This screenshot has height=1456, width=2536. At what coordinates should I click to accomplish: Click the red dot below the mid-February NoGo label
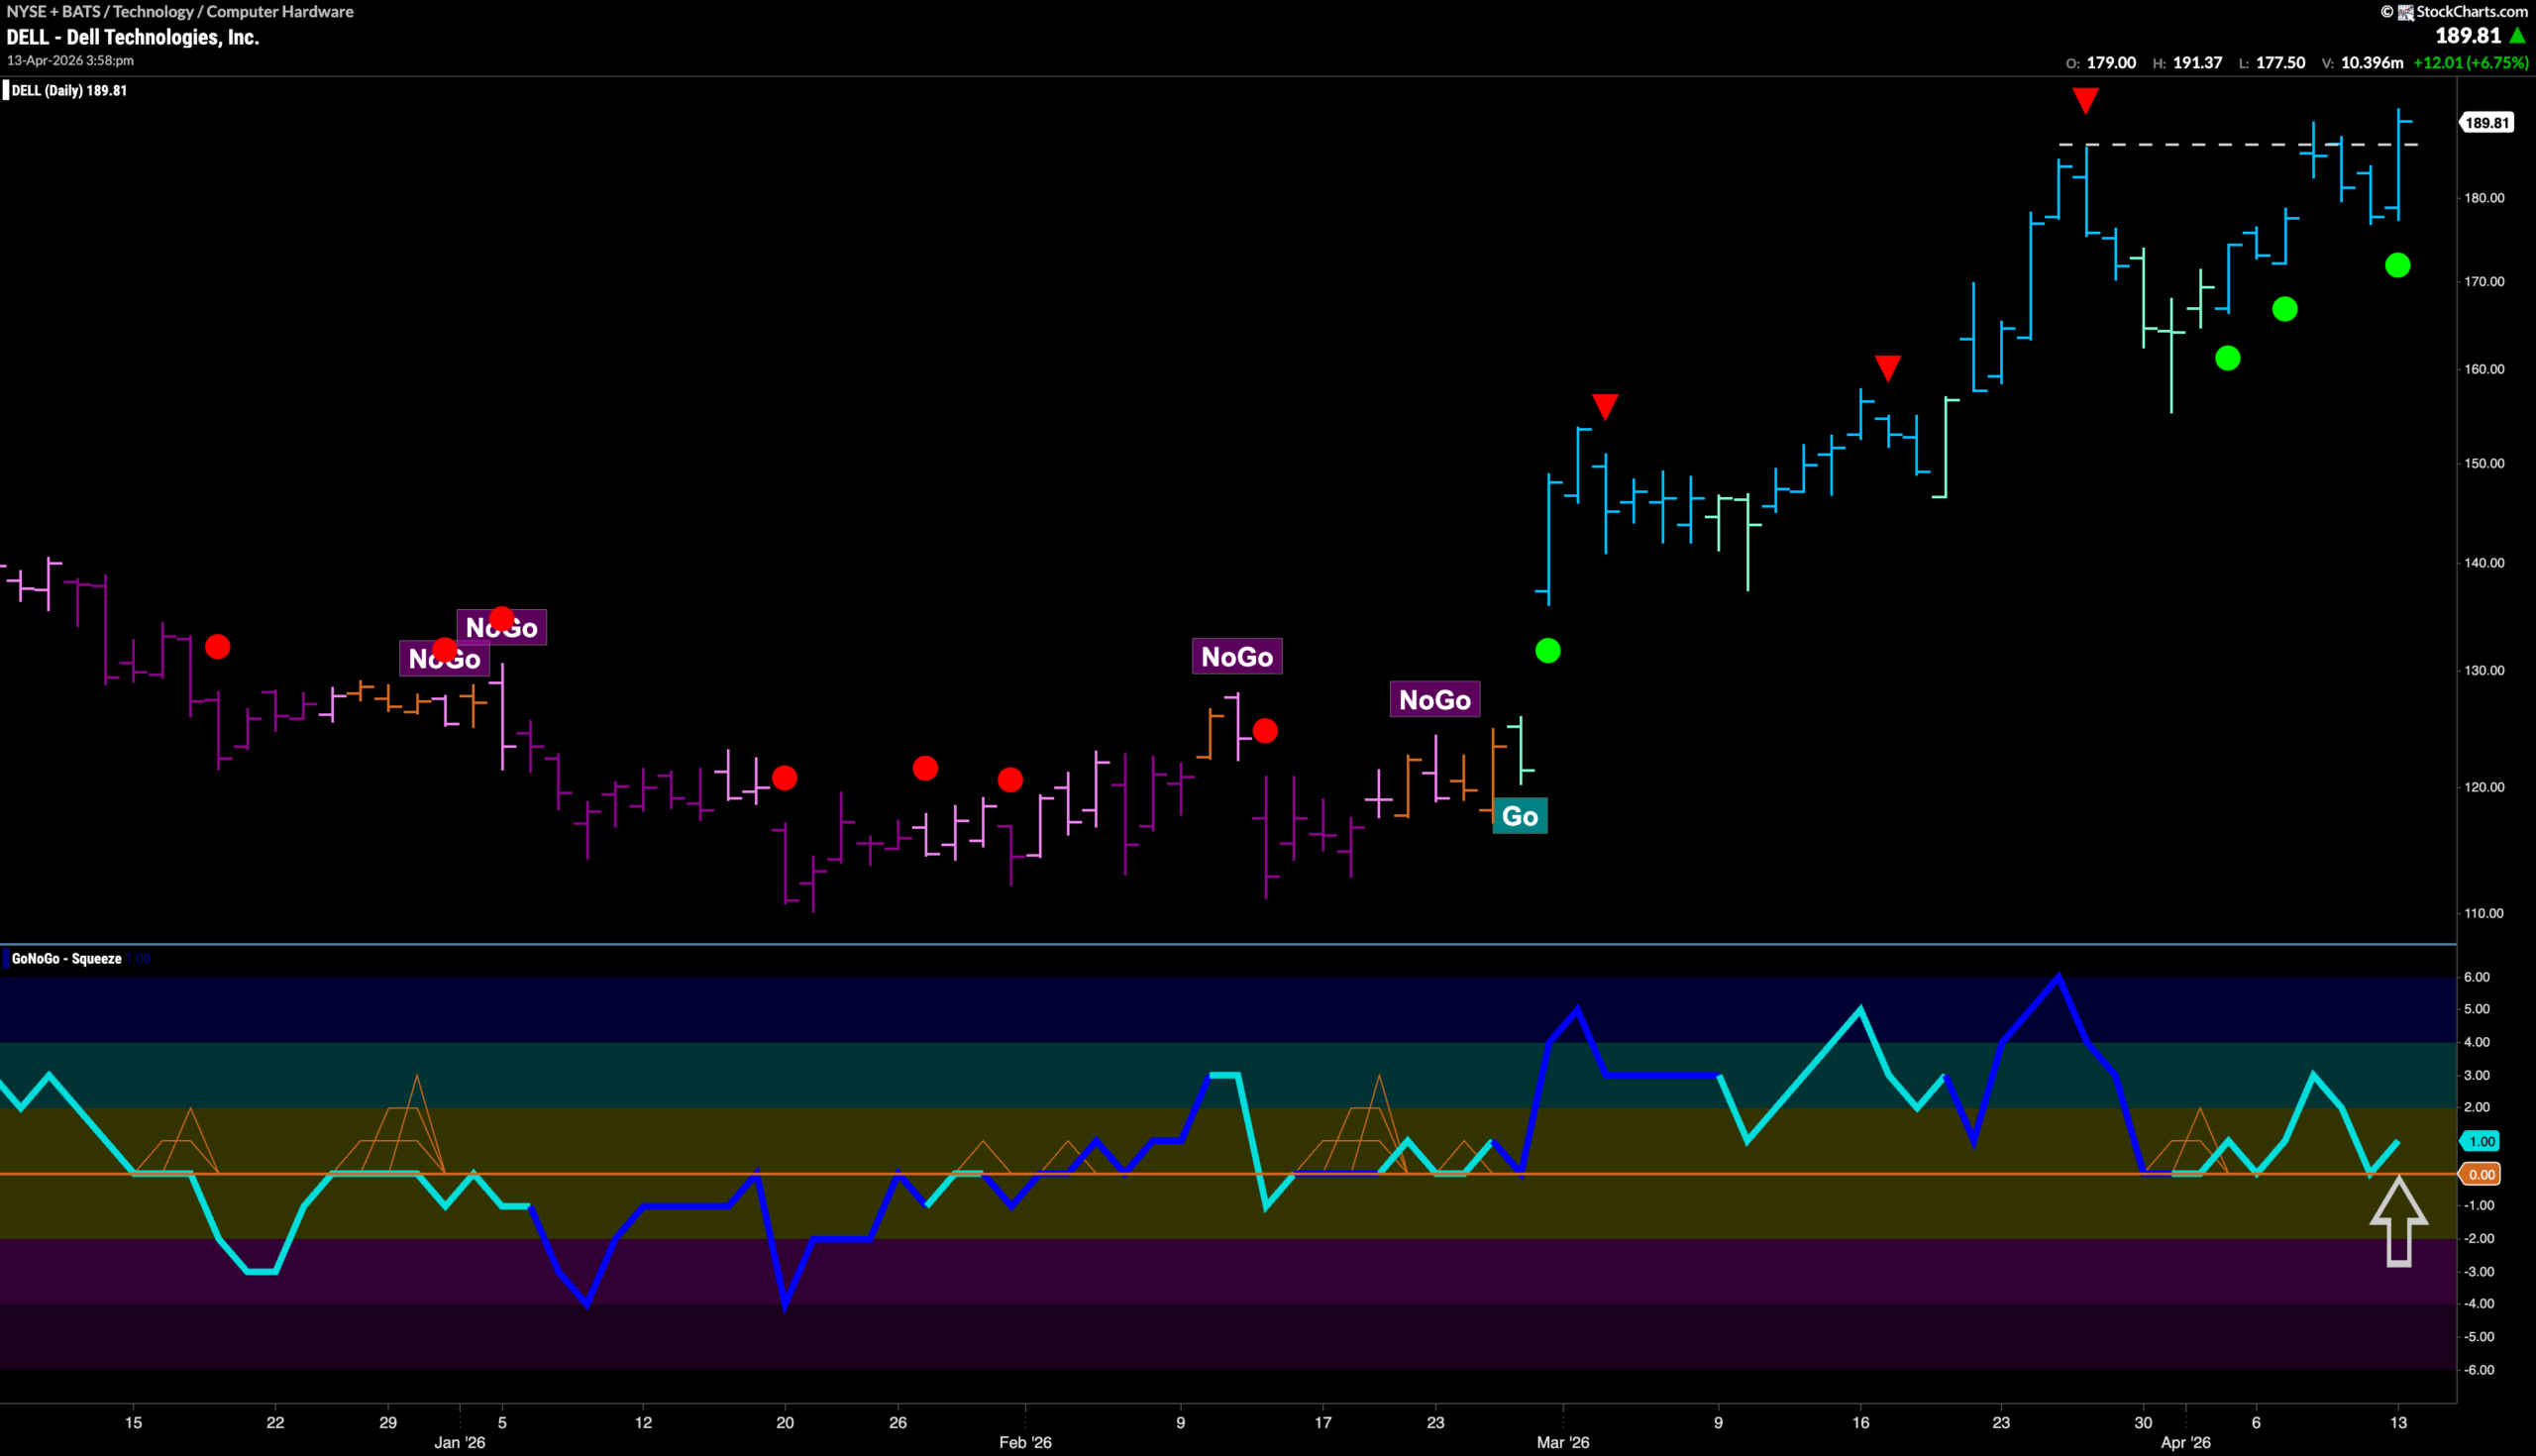1265,731
